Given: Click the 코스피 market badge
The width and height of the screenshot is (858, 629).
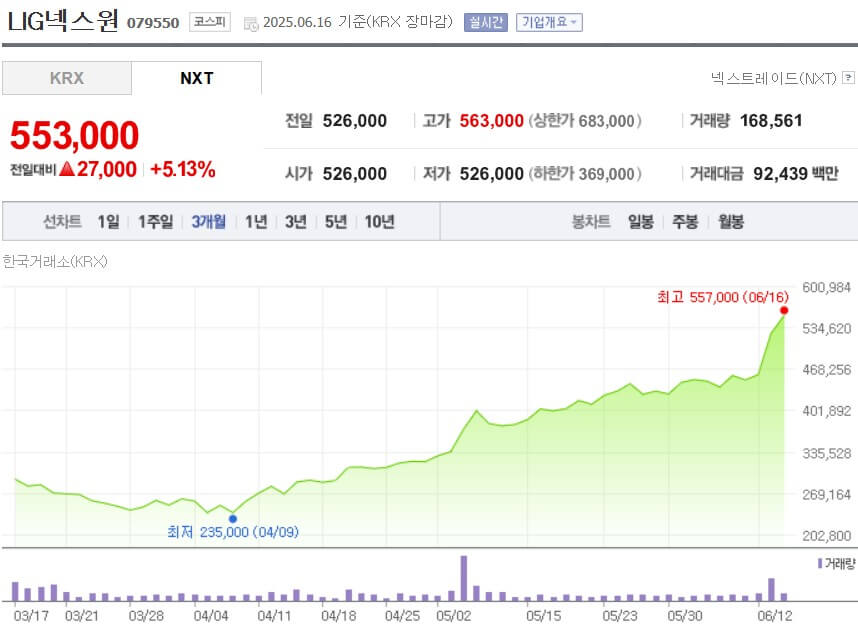Looking at the screenshot, I should pyautogui.click(x=210, y=22).
